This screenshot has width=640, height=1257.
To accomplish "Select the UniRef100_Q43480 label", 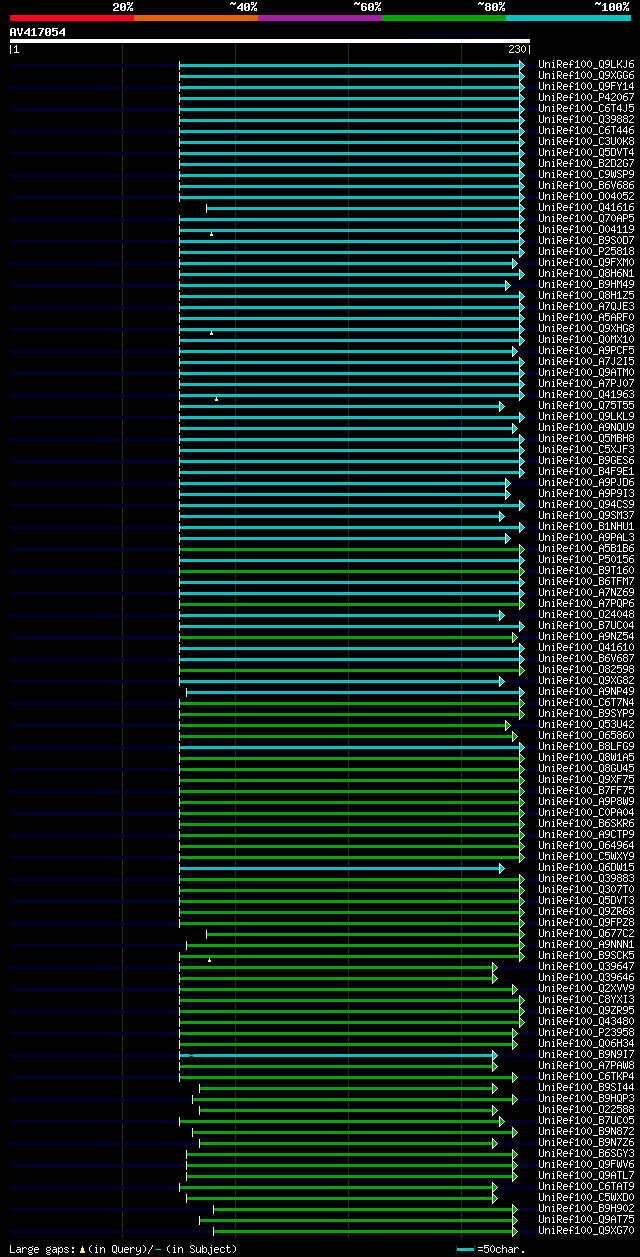I will pyautogui.click(x=586, y=1022).
